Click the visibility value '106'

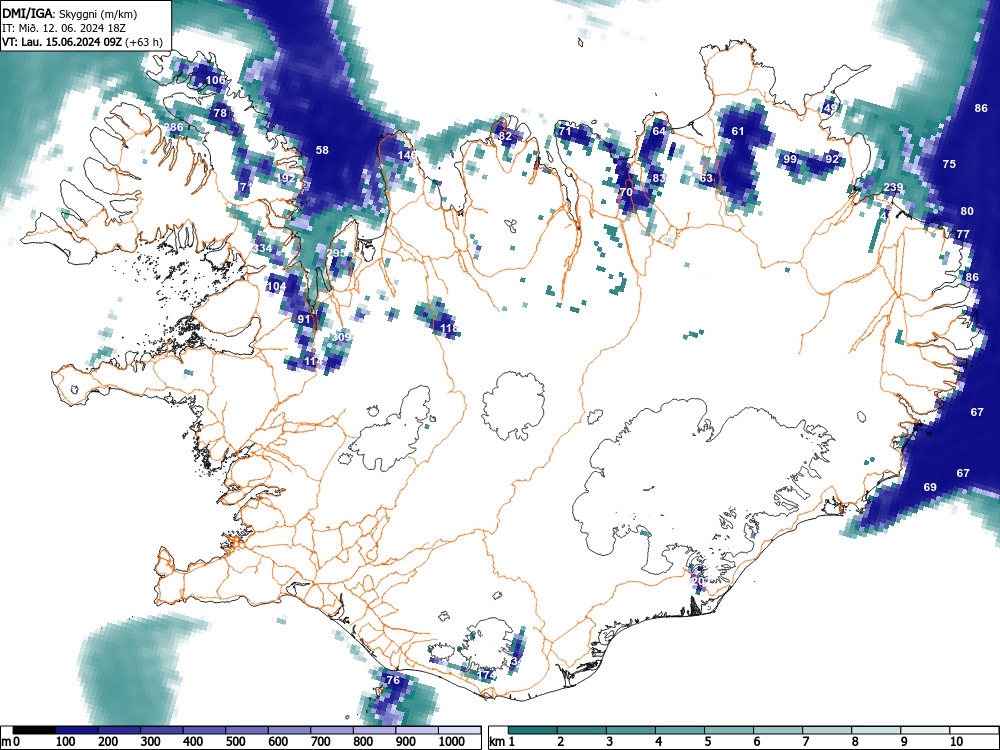[x=216, y=80]
